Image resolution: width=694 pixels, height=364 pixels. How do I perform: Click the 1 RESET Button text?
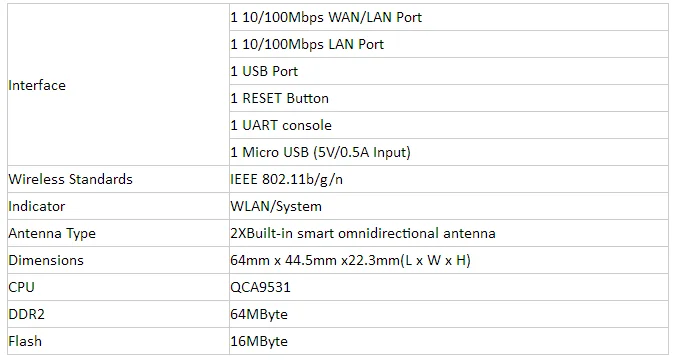[279, 98]
